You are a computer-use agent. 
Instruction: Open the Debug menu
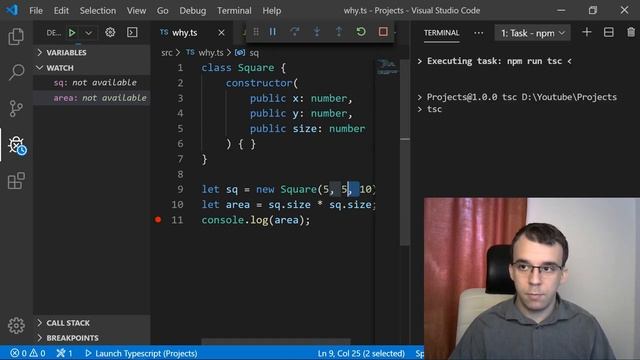click(193, 11)
